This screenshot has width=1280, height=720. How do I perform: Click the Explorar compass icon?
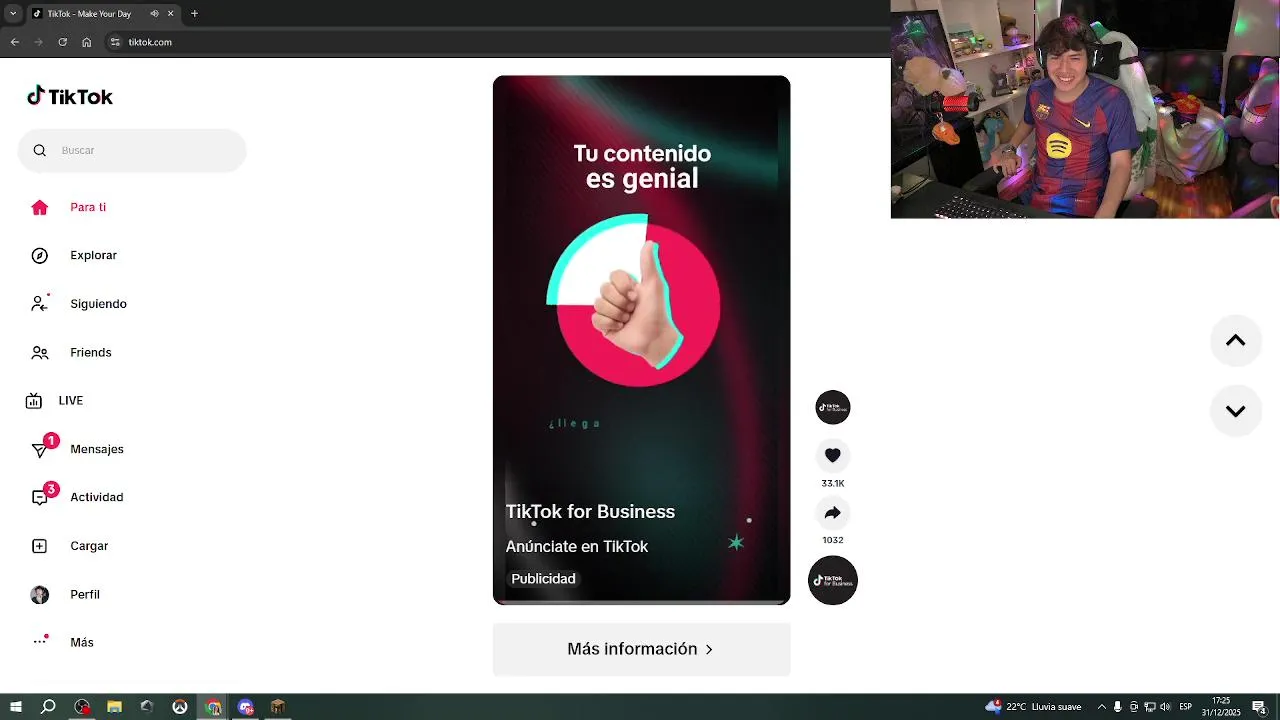coord(40,255)
